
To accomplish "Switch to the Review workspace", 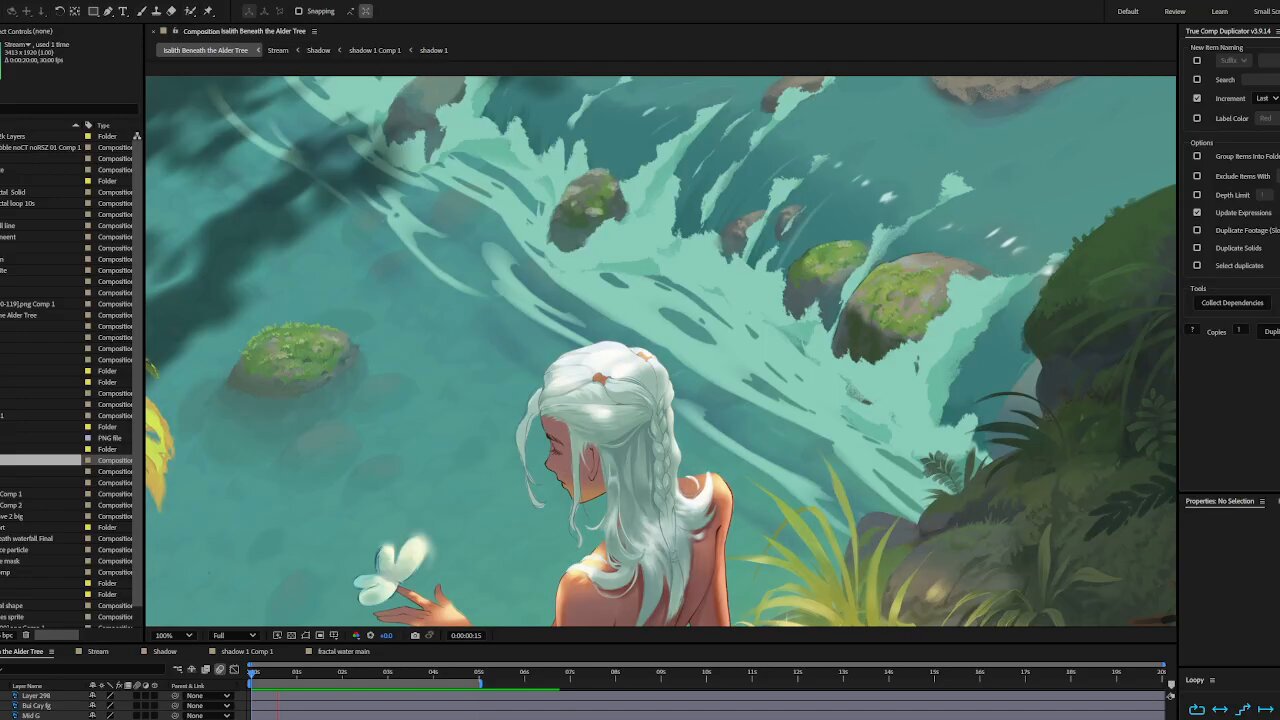I will [x=1175, y=11].
